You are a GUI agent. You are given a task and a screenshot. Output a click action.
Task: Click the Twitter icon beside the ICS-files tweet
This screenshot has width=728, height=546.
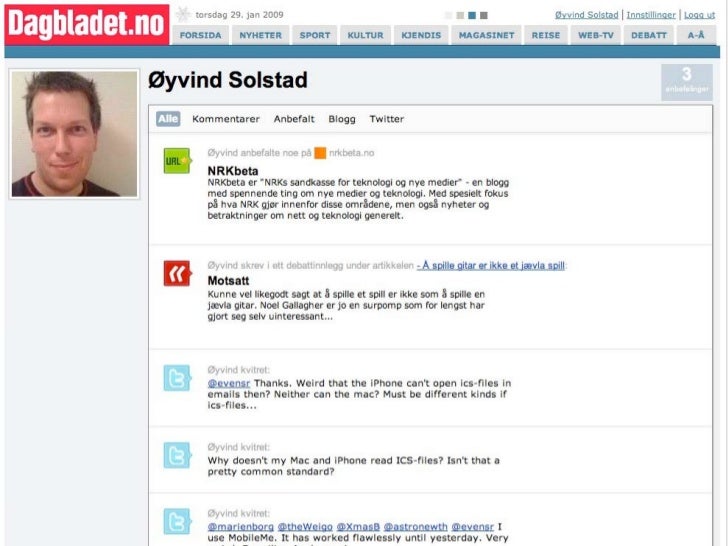point(177,455)
